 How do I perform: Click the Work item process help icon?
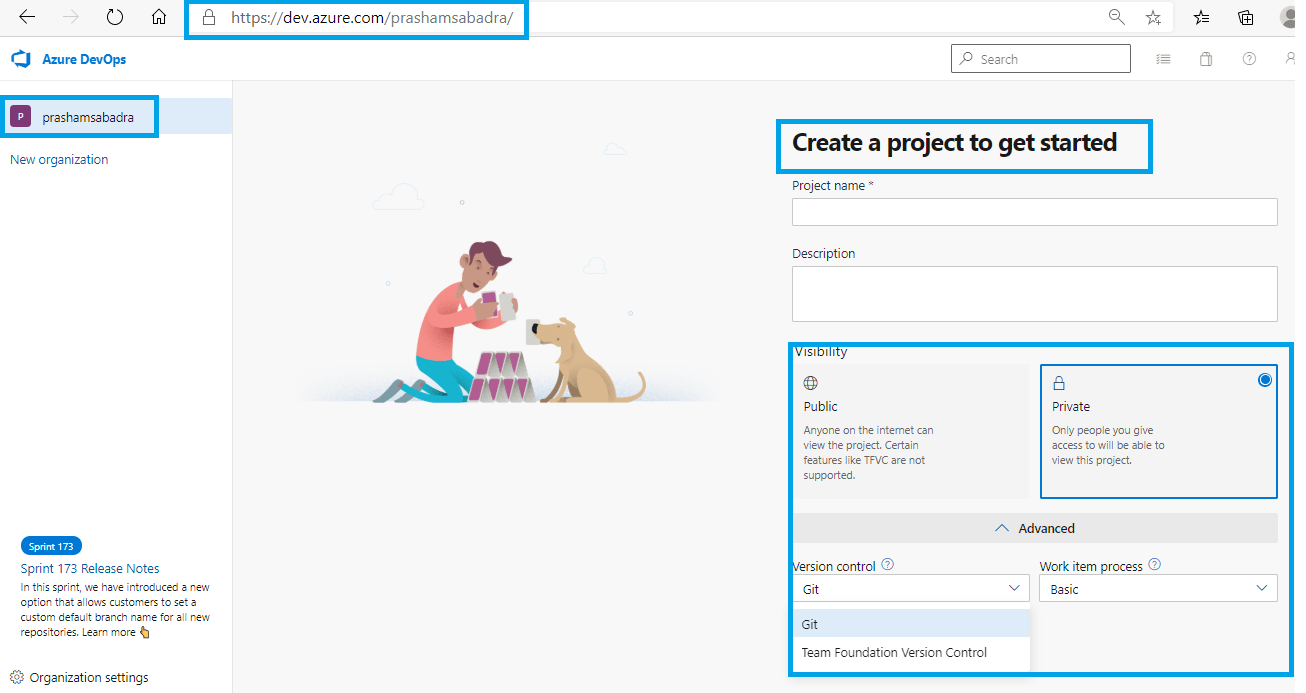(x=1154, y=565)
